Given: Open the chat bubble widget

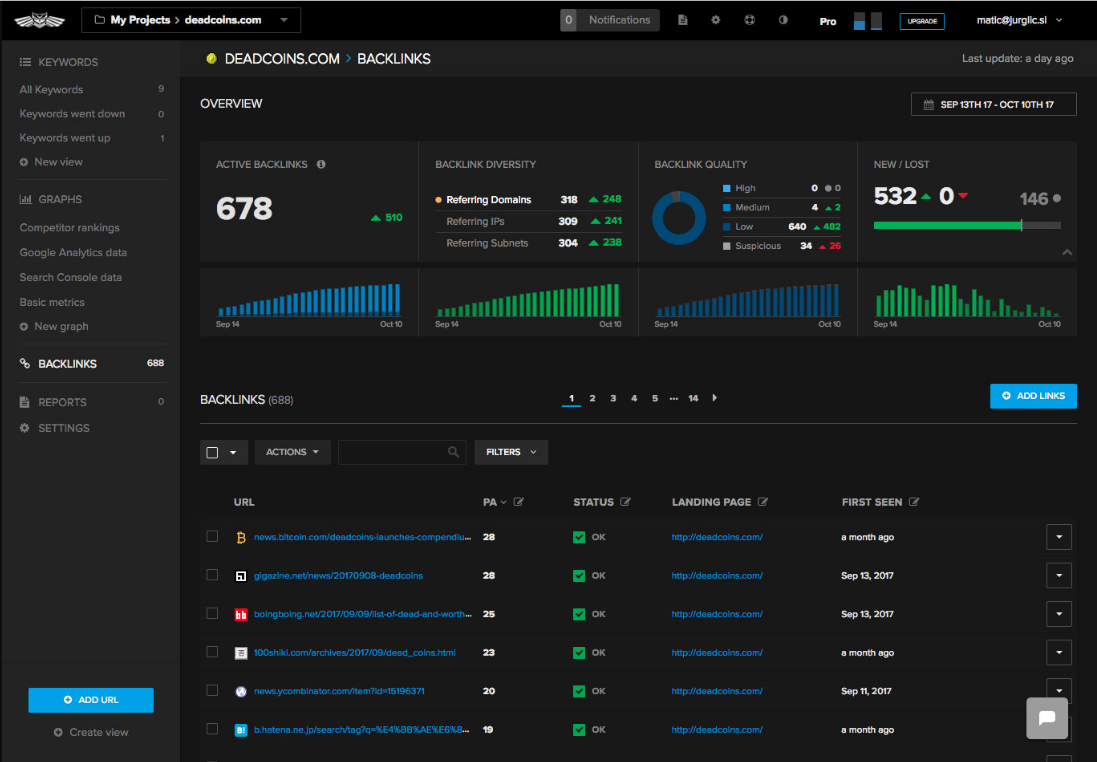Looking at the screenshot, I should 1047,718.
